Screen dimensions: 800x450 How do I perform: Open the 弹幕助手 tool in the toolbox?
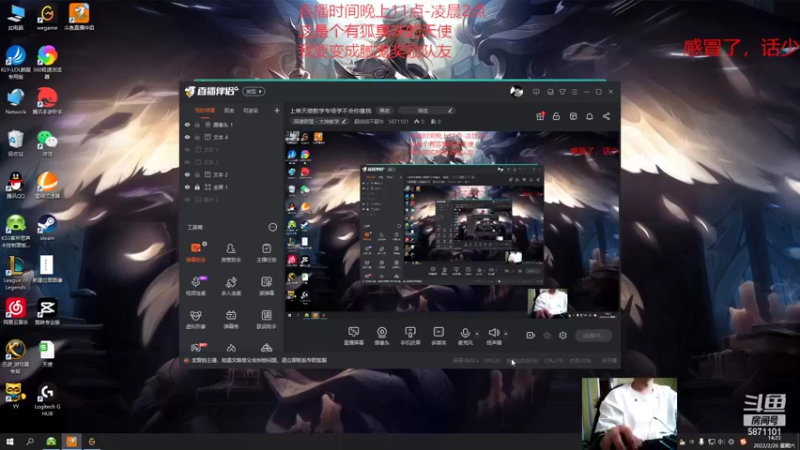coord(195,253)
